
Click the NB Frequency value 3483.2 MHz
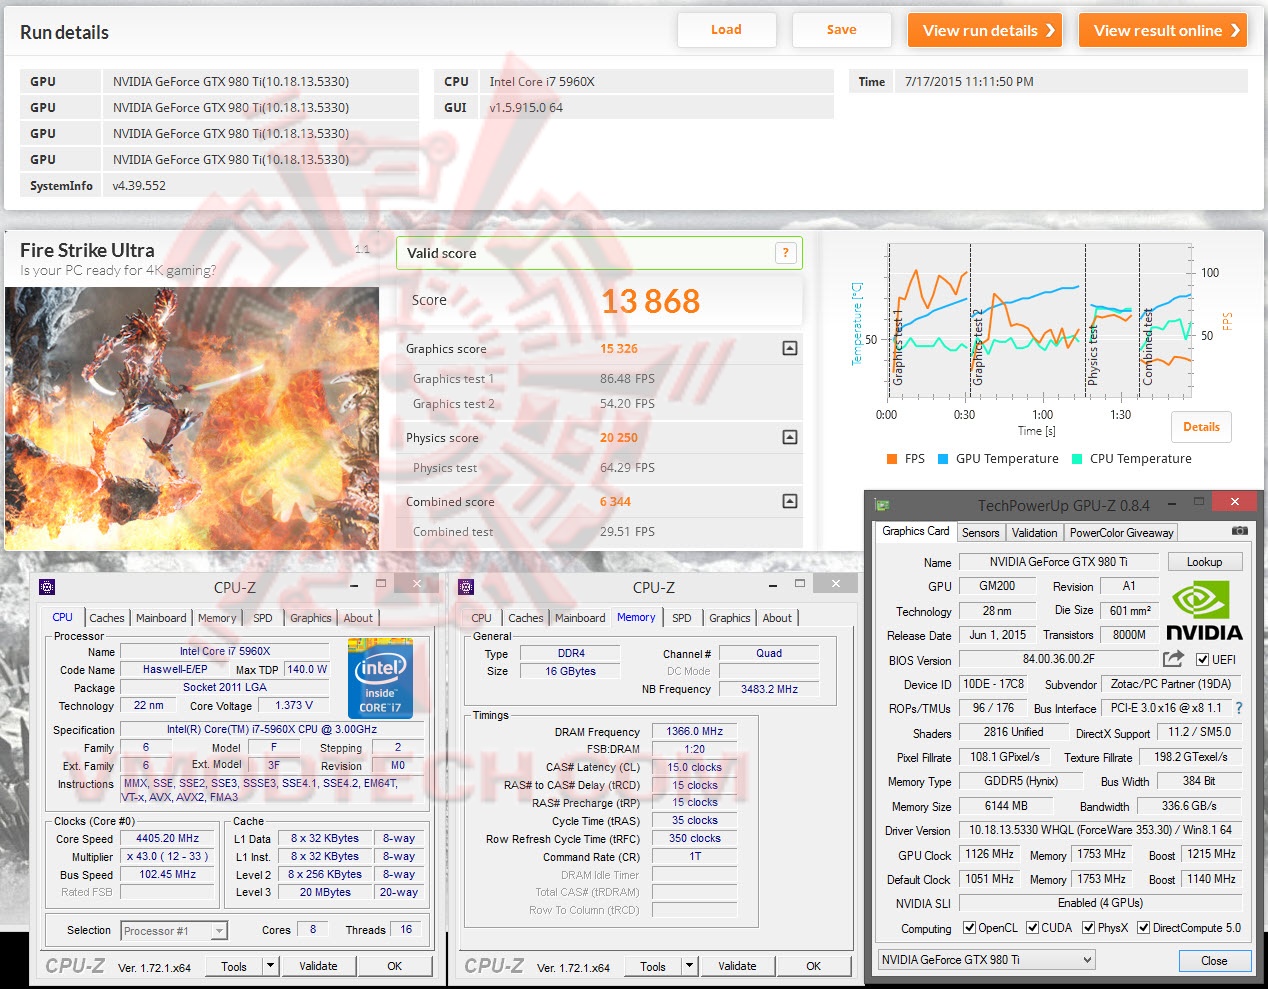tap(769, 689)
